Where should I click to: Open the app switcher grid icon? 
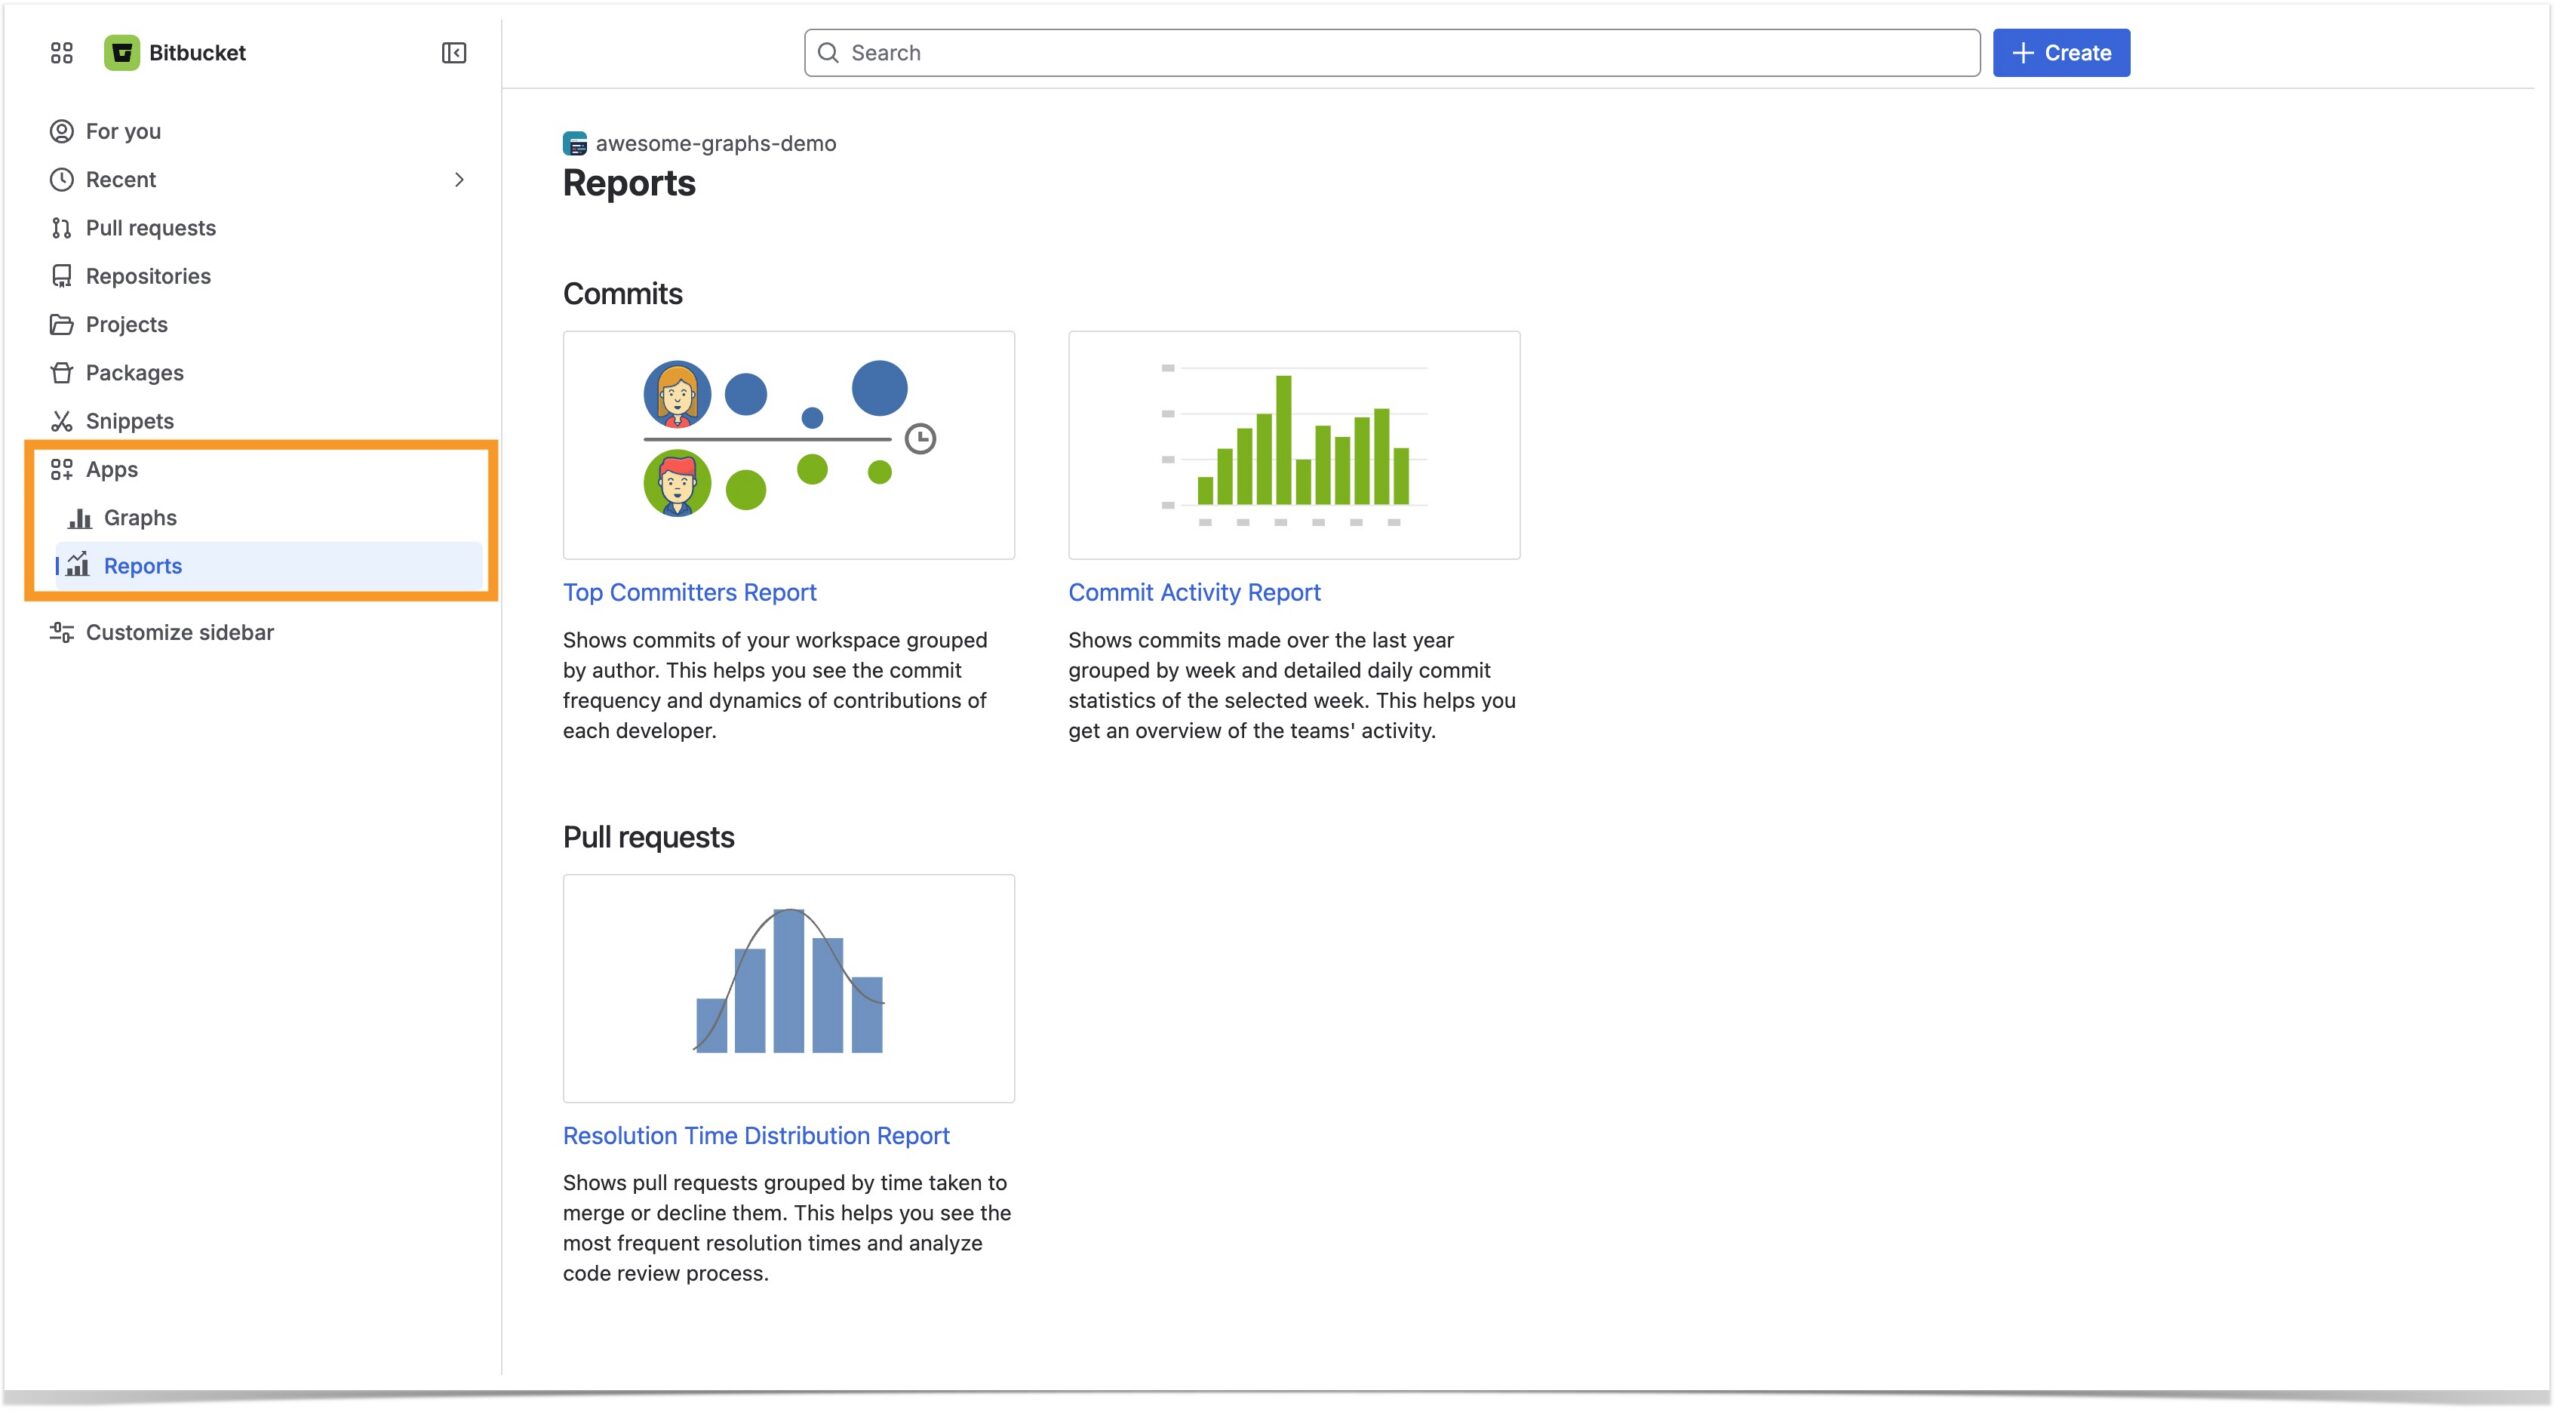coord(61,52)
